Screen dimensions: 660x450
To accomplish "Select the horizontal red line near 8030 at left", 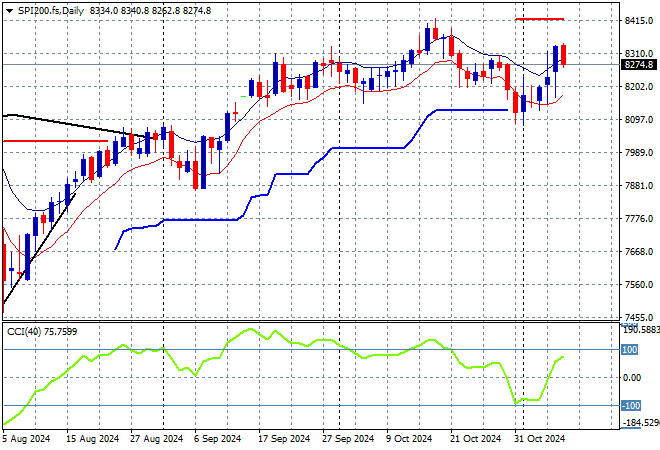I will pyautogui.click(x=55, y=141).
